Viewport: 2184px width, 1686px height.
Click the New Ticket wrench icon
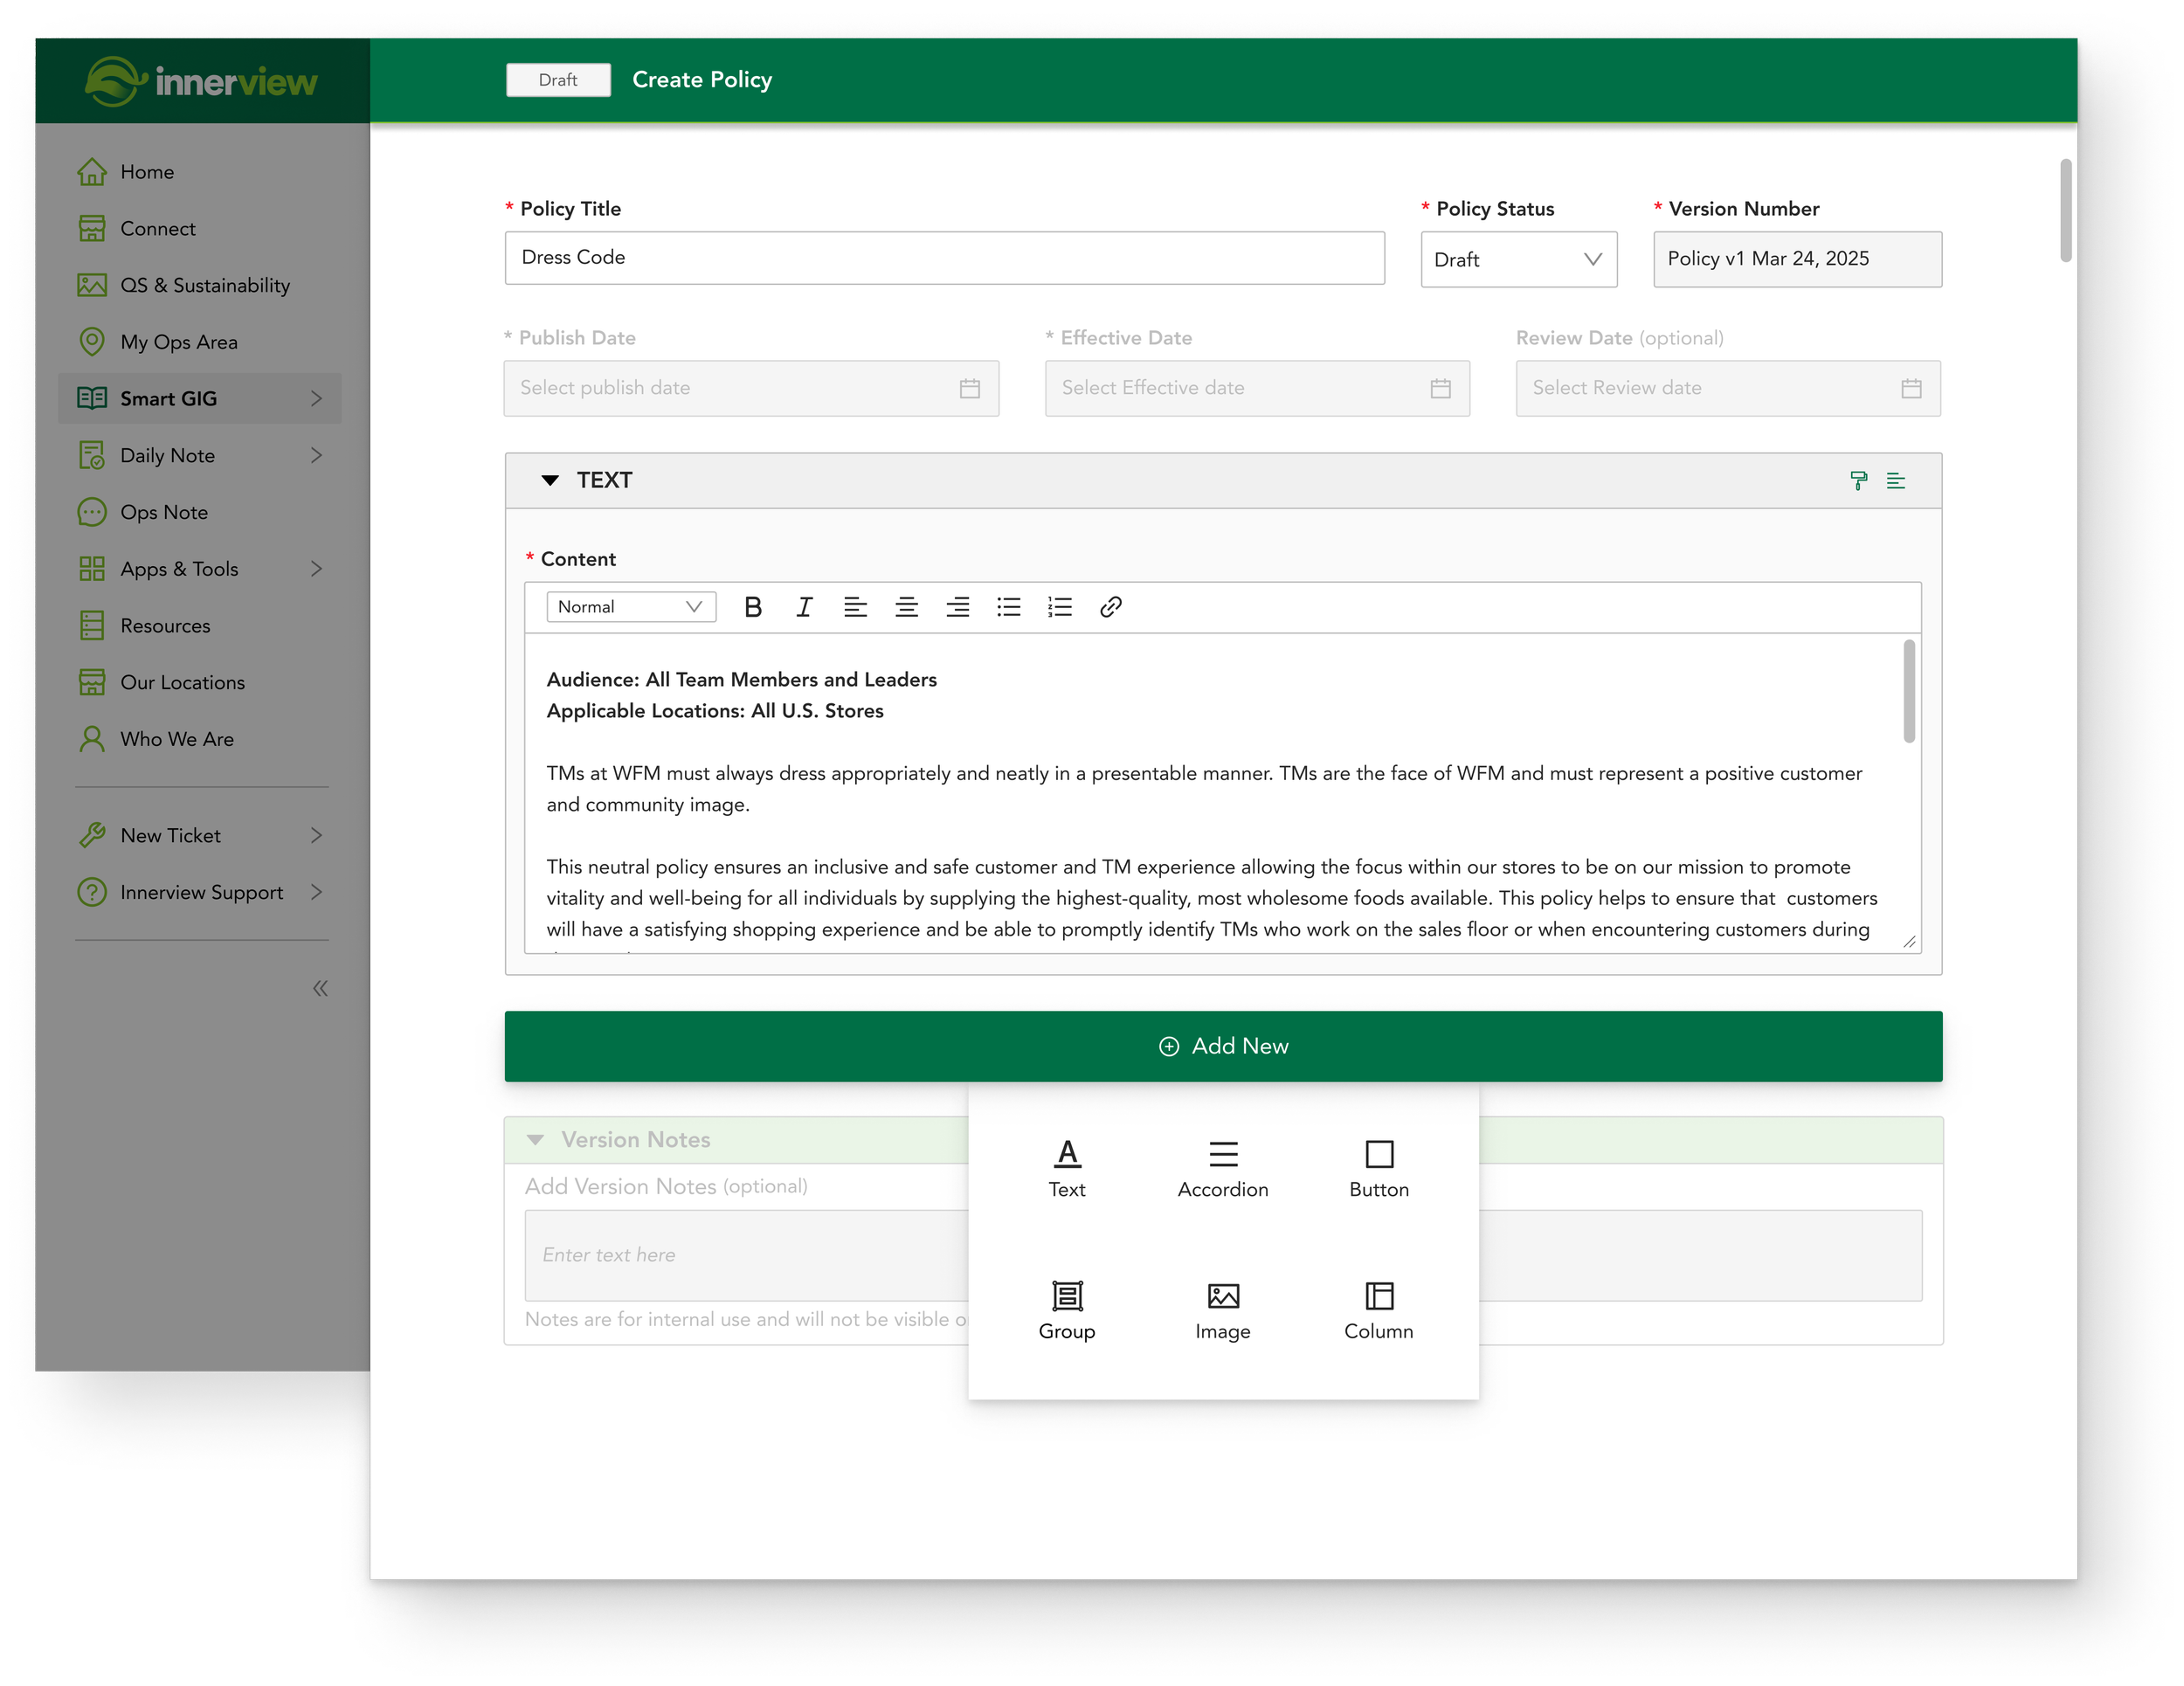coord(92,836)
